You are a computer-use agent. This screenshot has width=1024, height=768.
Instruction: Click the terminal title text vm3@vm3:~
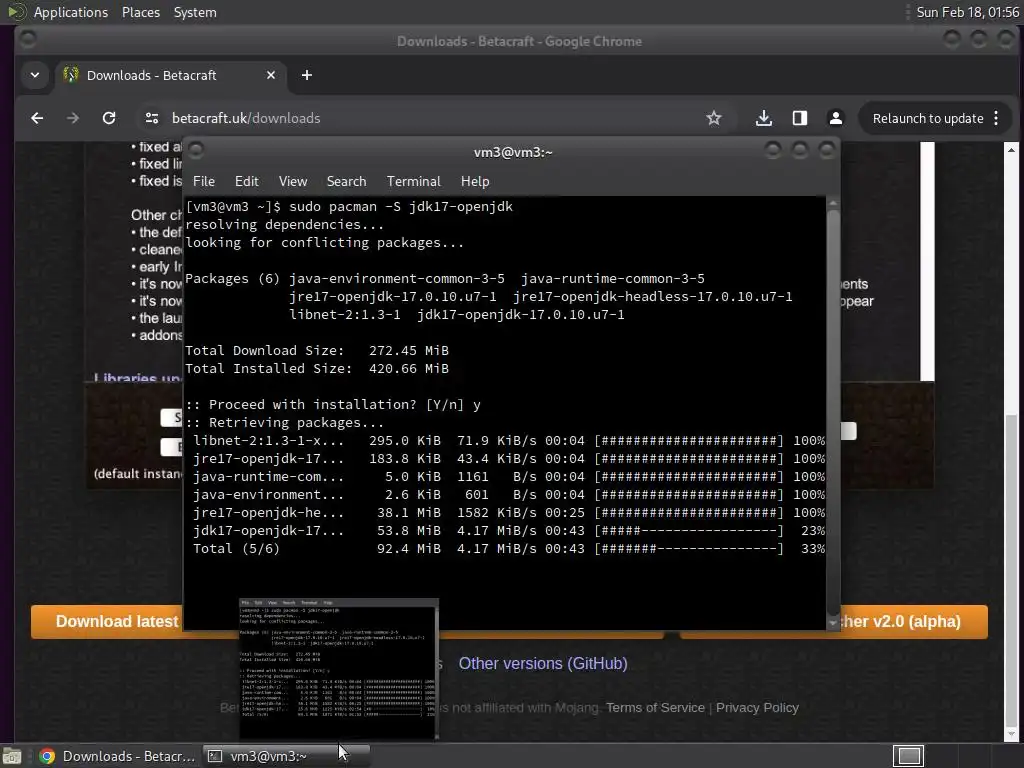coord(513,152)
